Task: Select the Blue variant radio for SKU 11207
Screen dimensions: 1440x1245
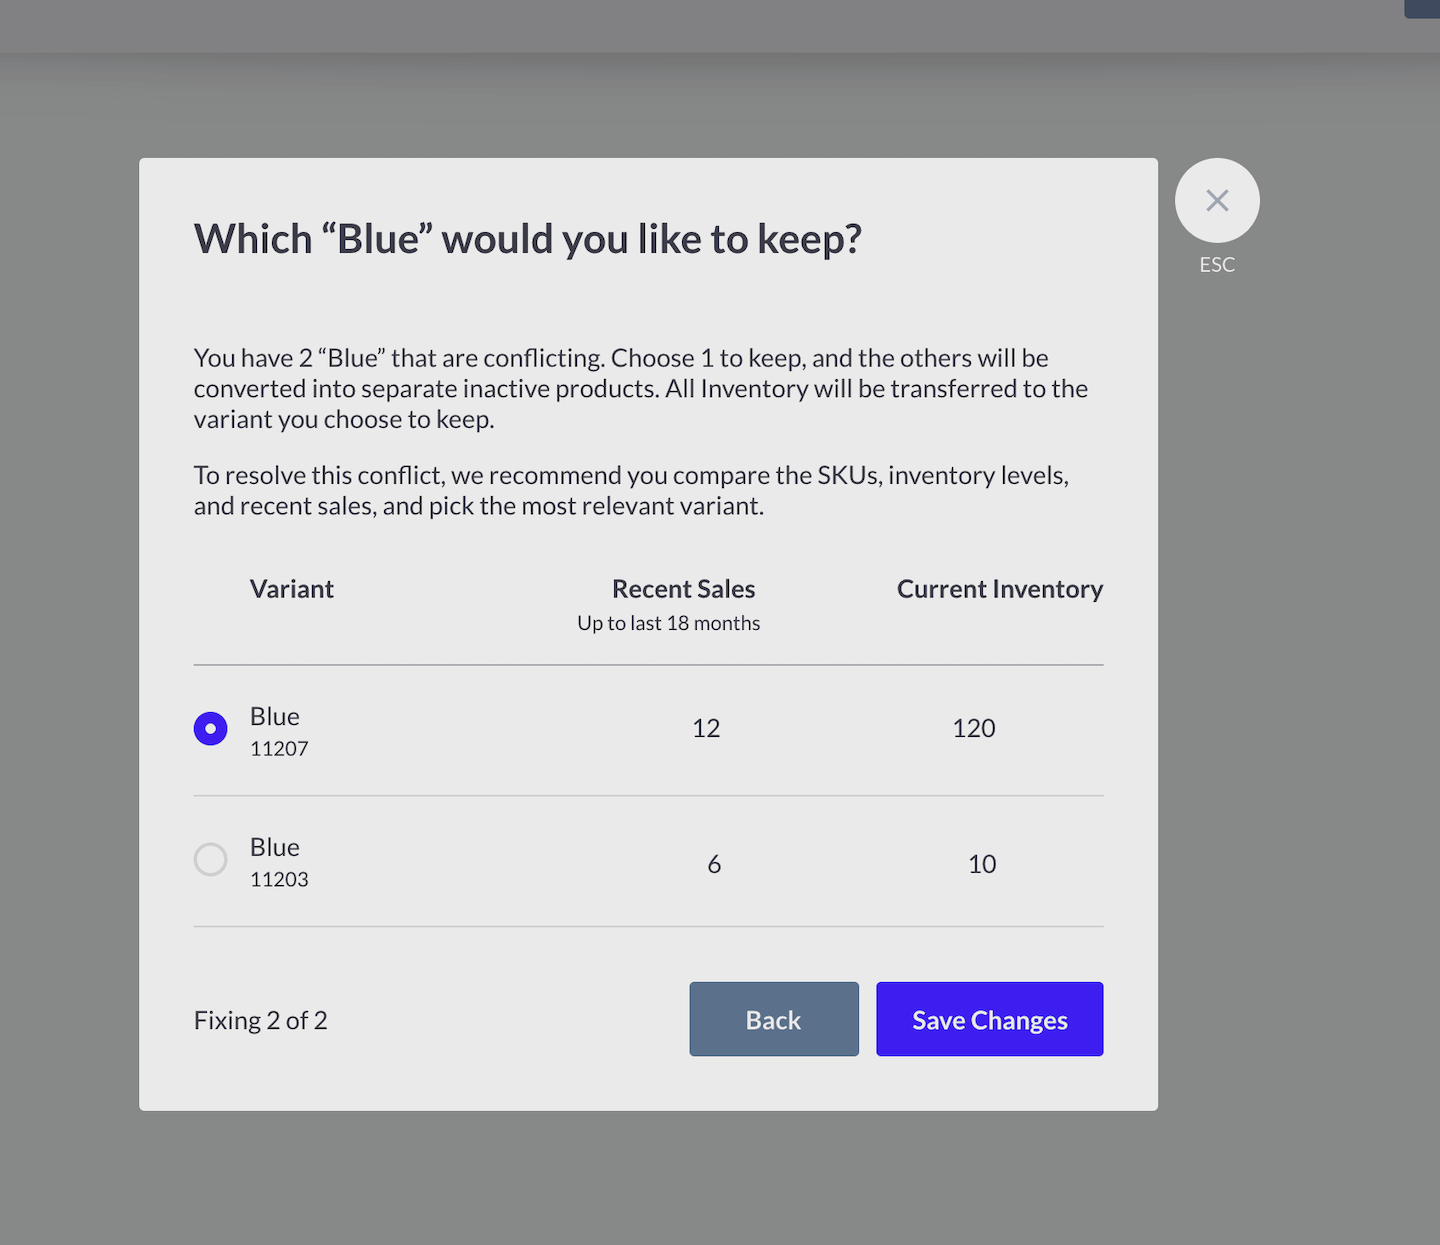Action: (210, 729)
